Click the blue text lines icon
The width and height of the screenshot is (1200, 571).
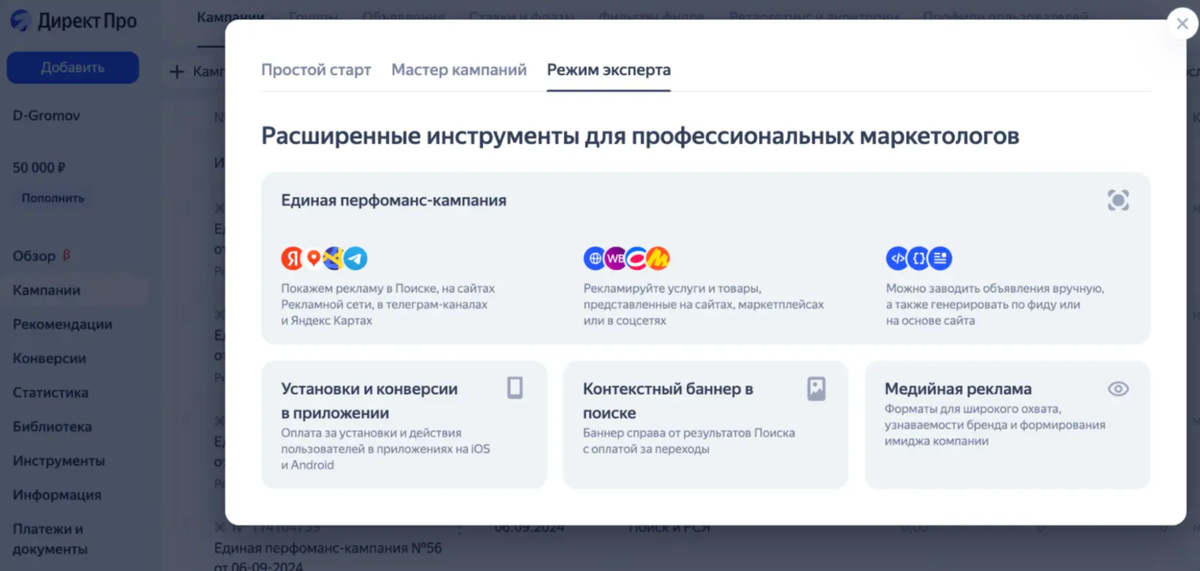tap(940, 258)
